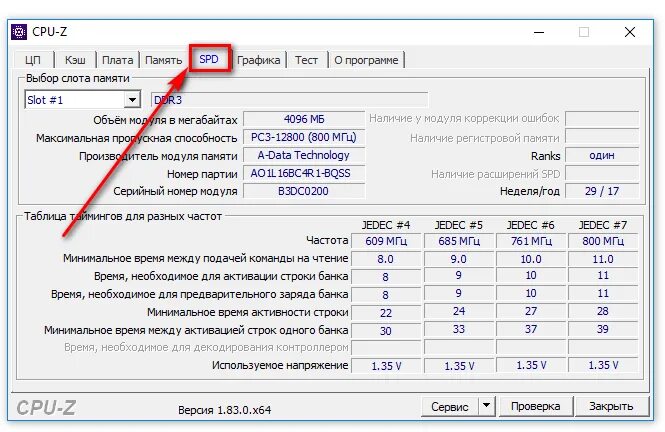Click the Закрыть button

[x=611, y=407]
